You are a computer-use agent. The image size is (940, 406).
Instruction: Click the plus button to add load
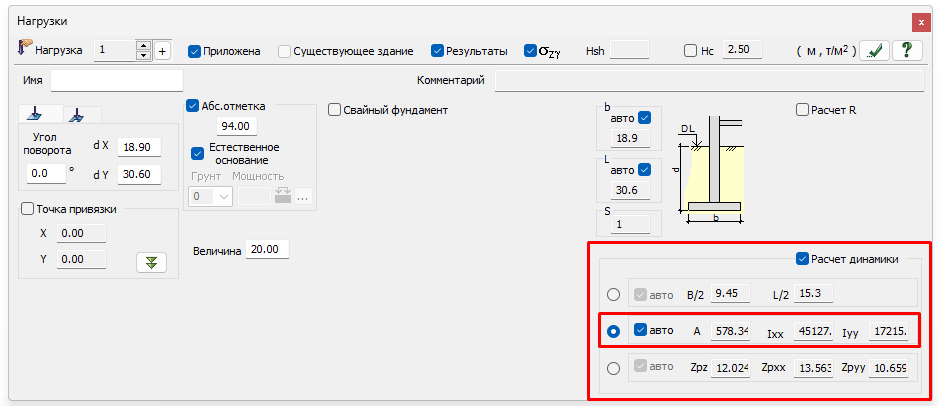coord(163,50)
